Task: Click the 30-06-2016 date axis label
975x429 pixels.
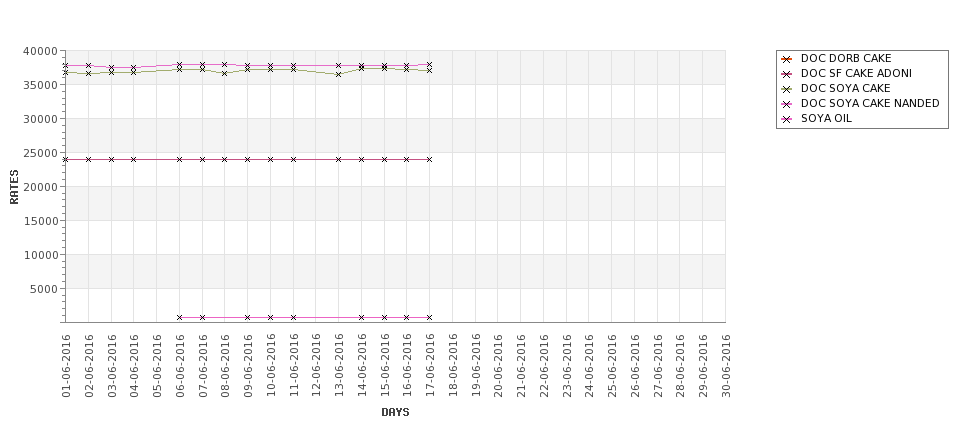Action: pyautogui.click(x=726, y=366)
